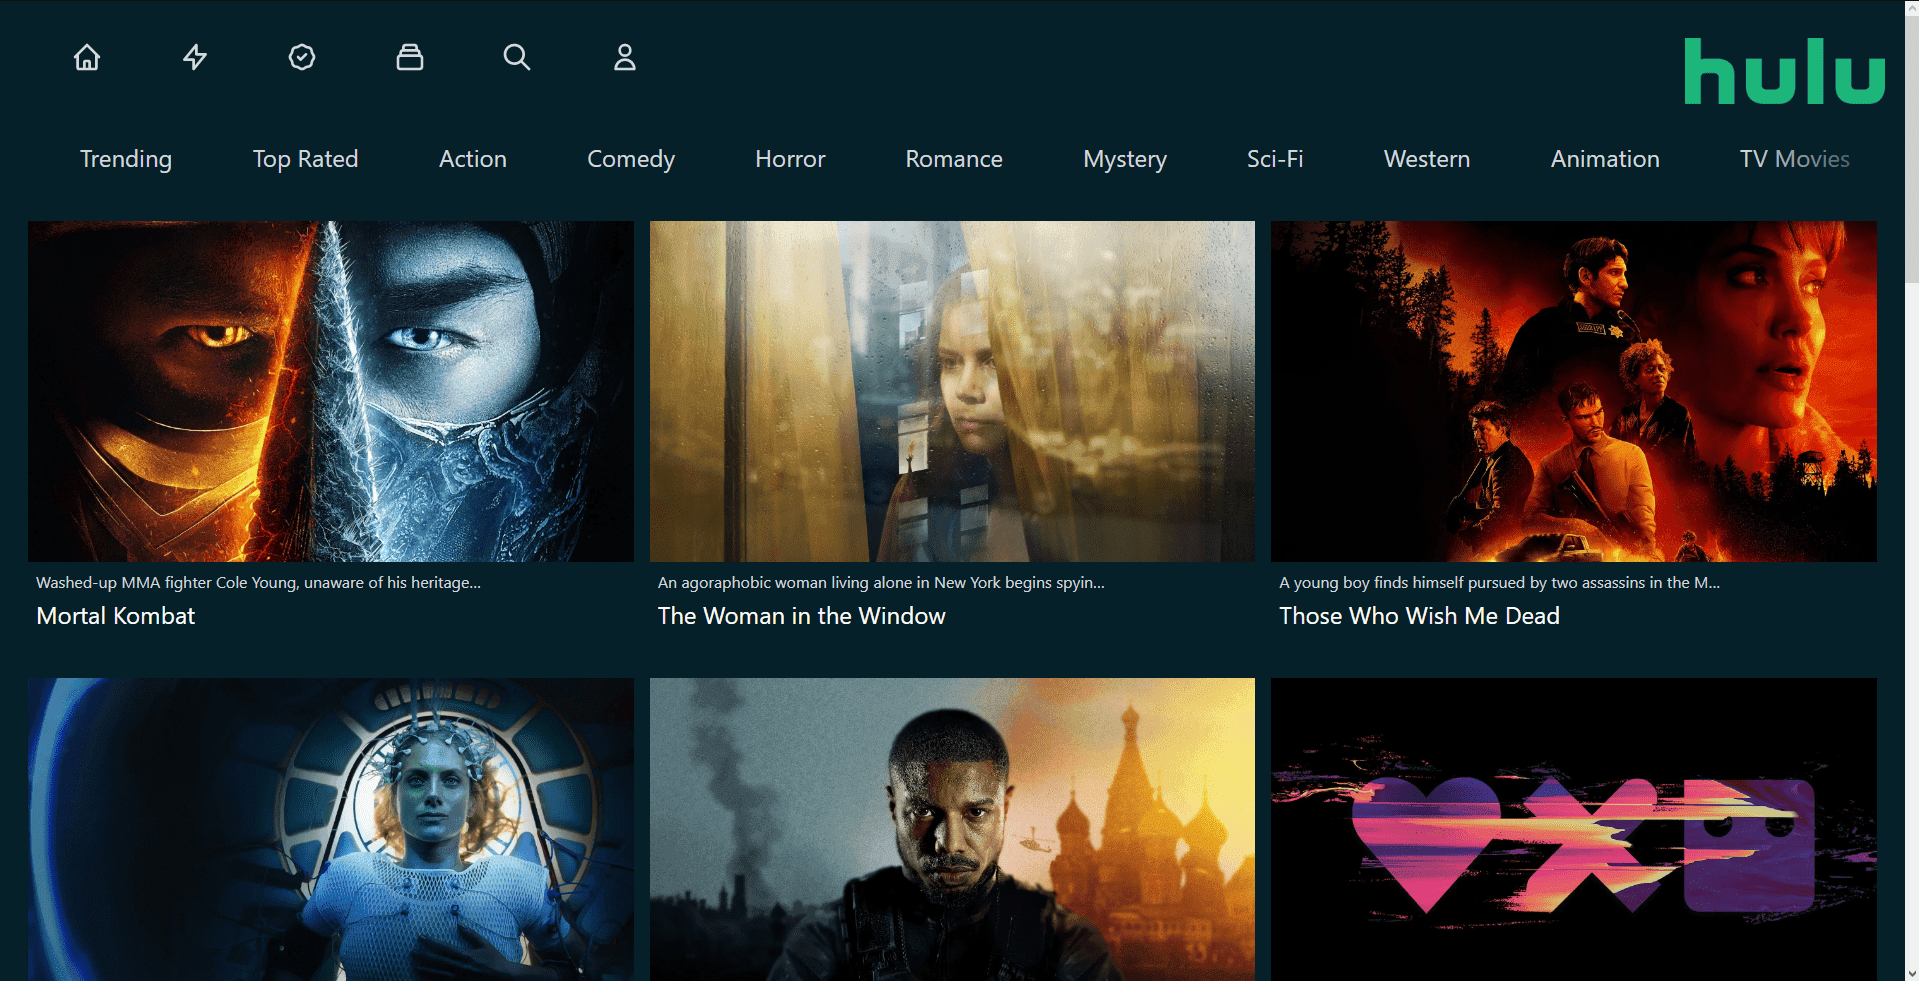
Task: Open Those Who Wish Me Dead poster
Action: tap(1574, 391)
